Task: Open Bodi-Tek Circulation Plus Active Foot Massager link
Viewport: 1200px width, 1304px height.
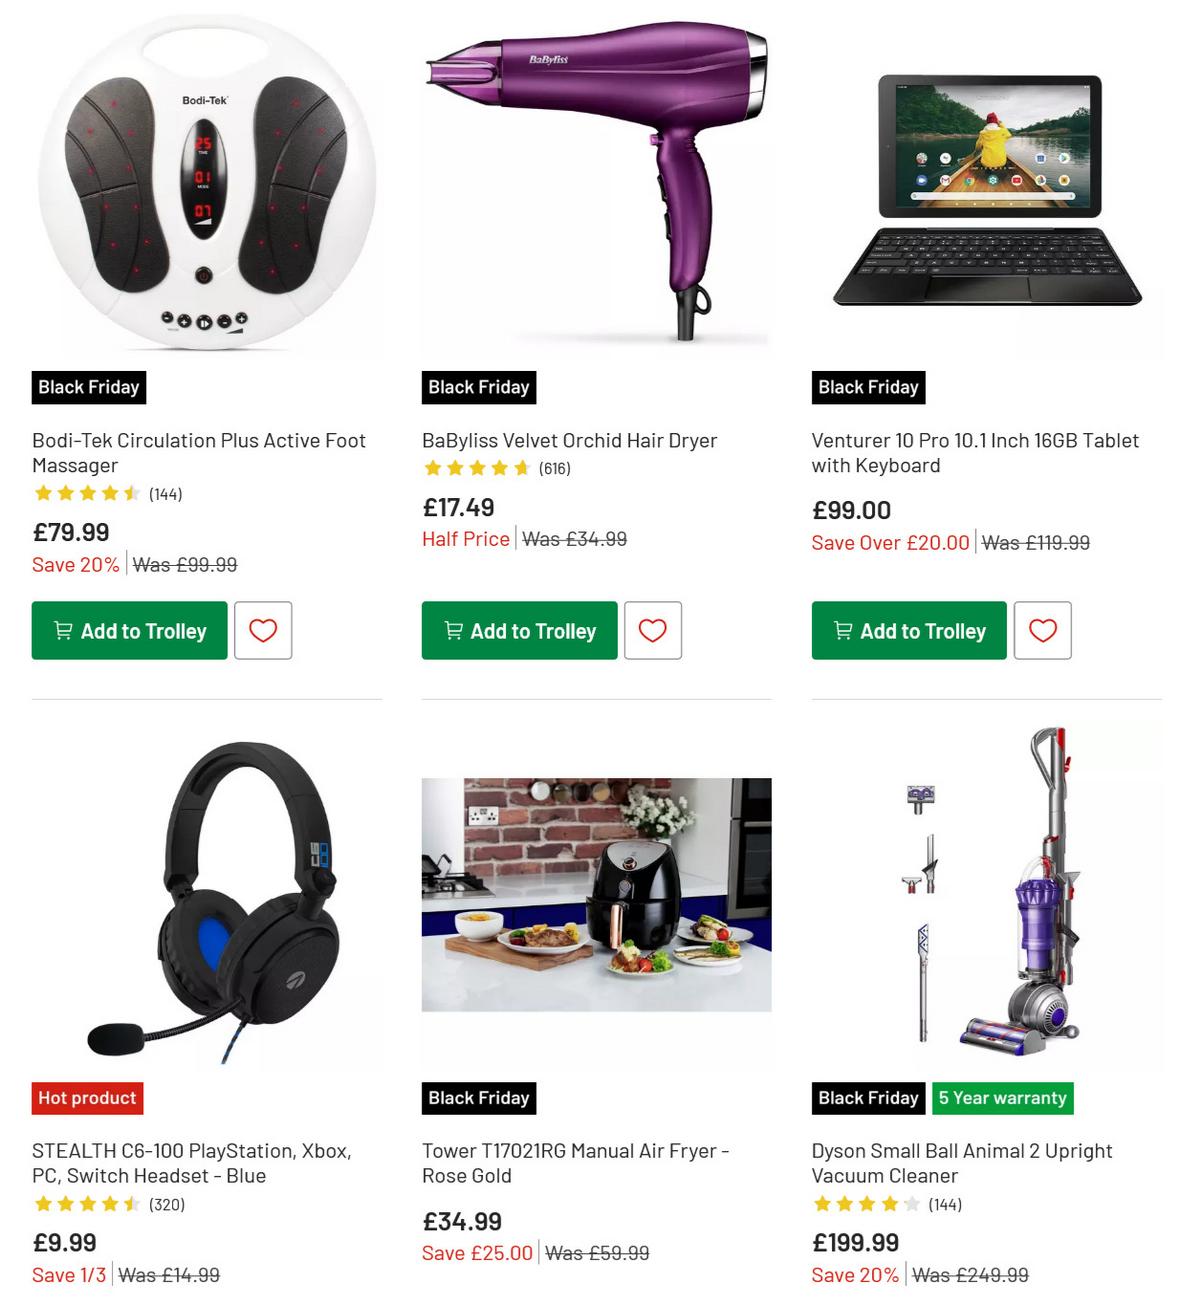Action: 199,453
